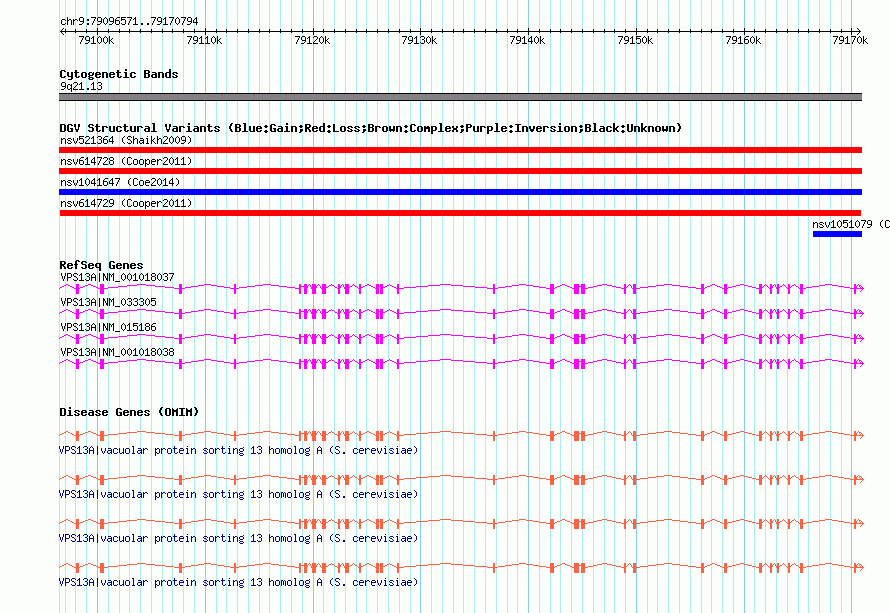This screenshot has height=613, width=890.
Task: Click the 9q21.13 band label
Action: (x=81, y=86)
